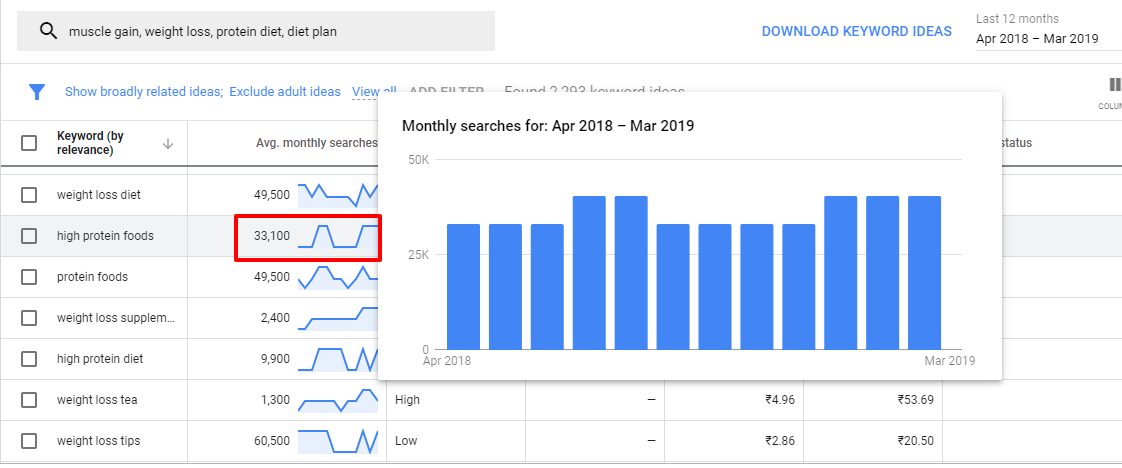Click the 'weight loss tips' keyword

coord(99,441)
